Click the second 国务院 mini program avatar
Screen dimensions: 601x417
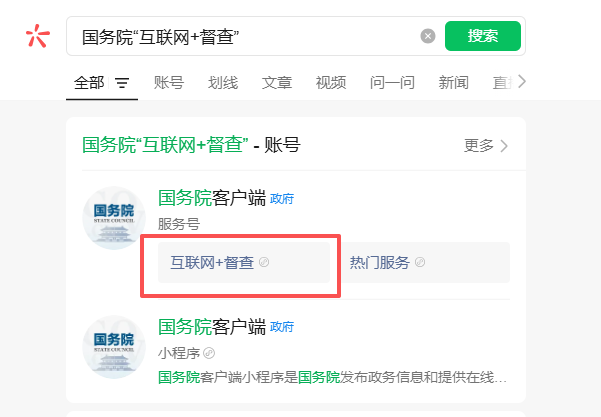click(113, 346)
